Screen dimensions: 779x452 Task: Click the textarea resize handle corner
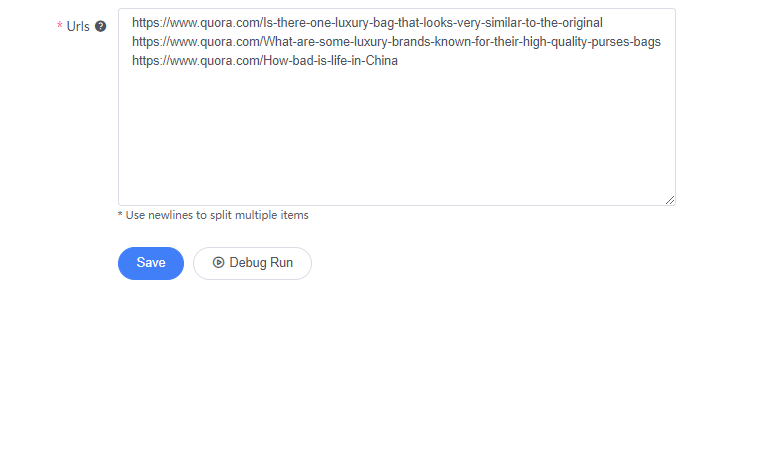point(670,200)
